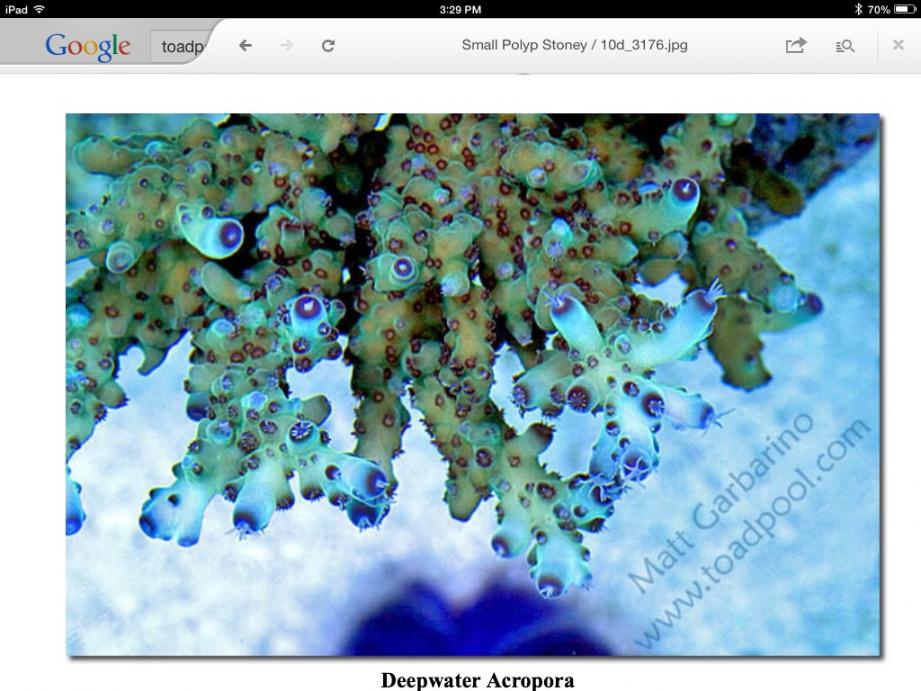Screen dimensions: 921x691
Task: Open the search results list icon
Action: pos(845,46)
